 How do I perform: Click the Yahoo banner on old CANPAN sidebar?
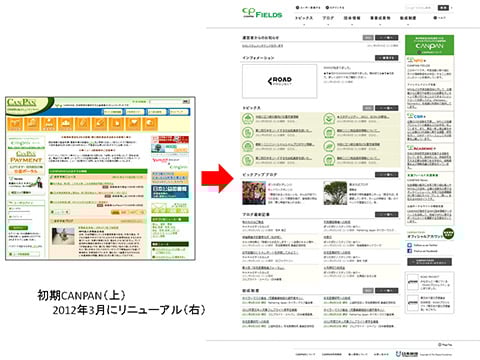click(x=170, y=163)
